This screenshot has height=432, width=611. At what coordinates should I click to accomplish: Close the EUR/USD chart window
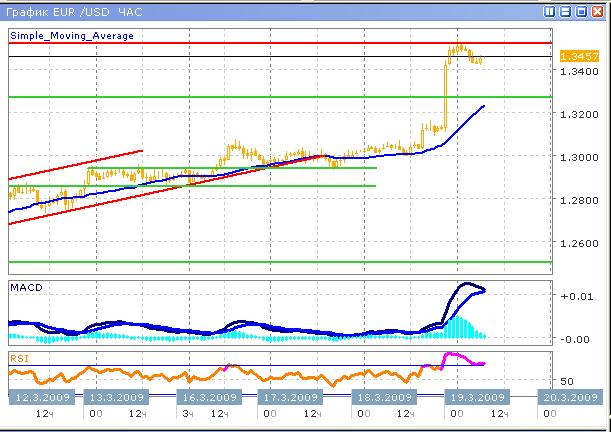[598, 11]
